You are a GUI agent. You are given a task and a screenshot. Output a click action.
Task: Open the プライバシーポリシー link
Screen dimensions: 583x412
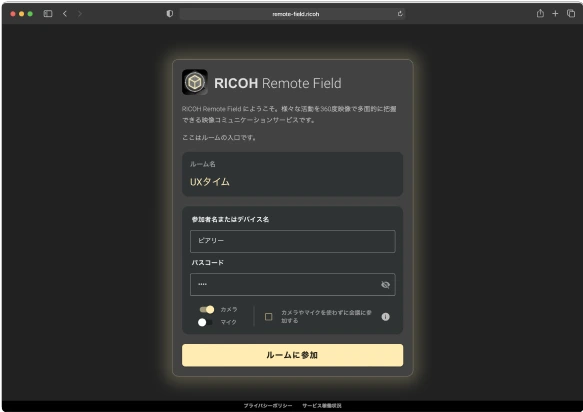pos(268,405)
